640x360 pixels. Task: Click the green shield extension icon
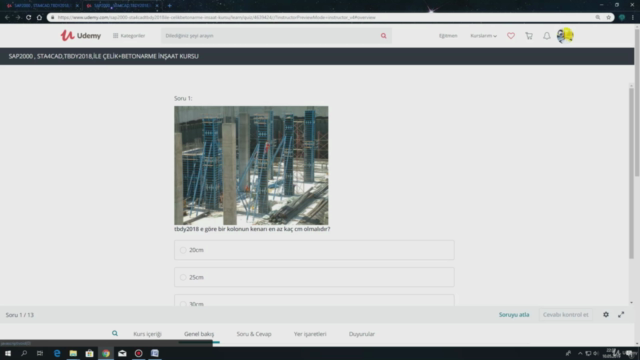click(x=622, y=18)
